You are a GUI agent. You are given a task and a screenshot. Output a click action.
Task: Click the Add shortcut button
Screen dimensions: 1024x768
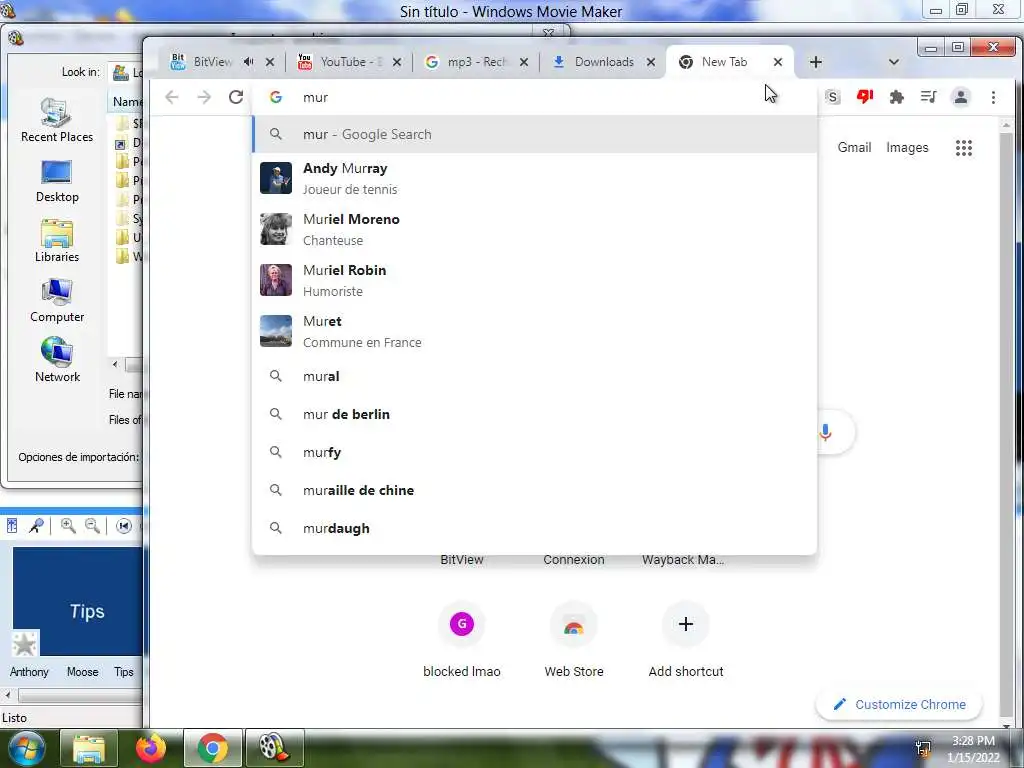[x=686, y=641]
